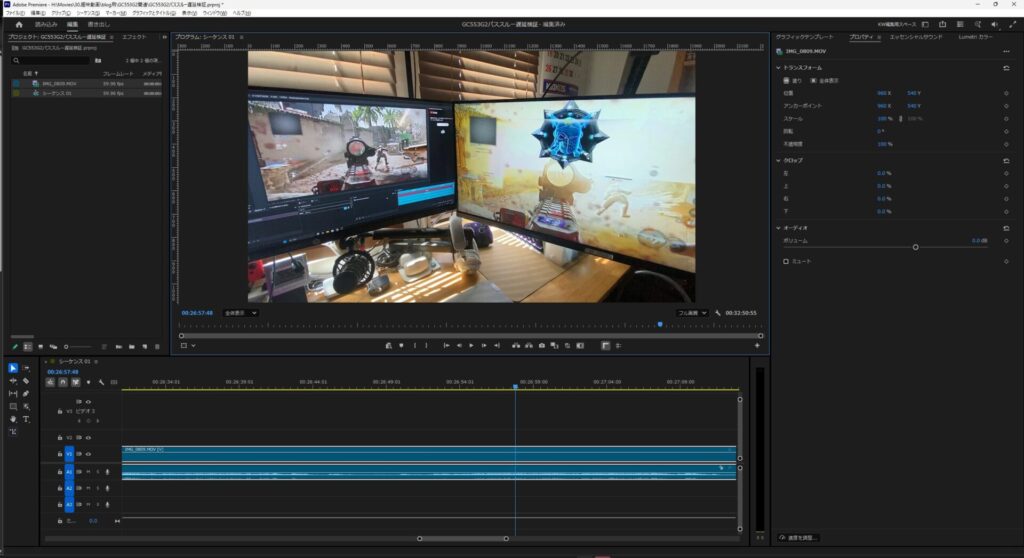Toggle the V2 track eye visibility

pos(88,438)
